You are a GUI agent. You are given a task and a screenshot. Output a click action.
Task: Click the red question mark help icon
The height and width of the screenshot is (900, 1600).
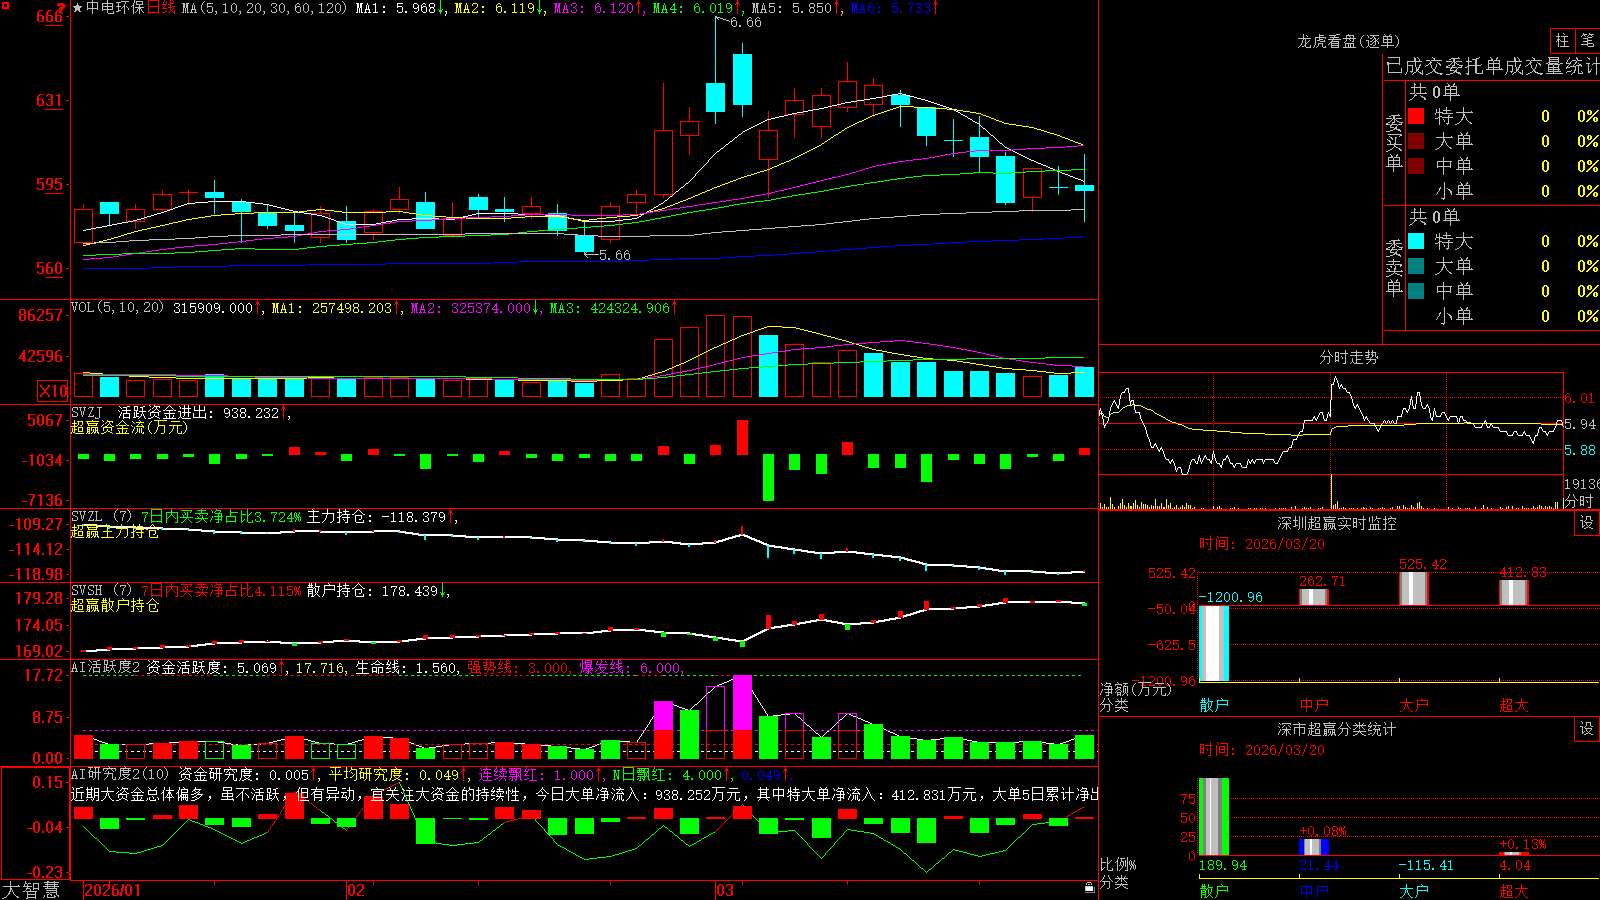click(x=61, y=7)
